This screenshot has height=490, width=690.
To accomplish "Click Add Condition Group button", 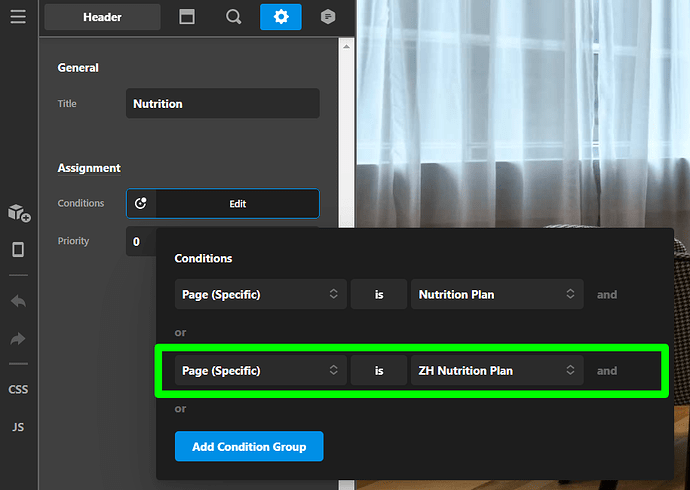I will tap(249, 446).
